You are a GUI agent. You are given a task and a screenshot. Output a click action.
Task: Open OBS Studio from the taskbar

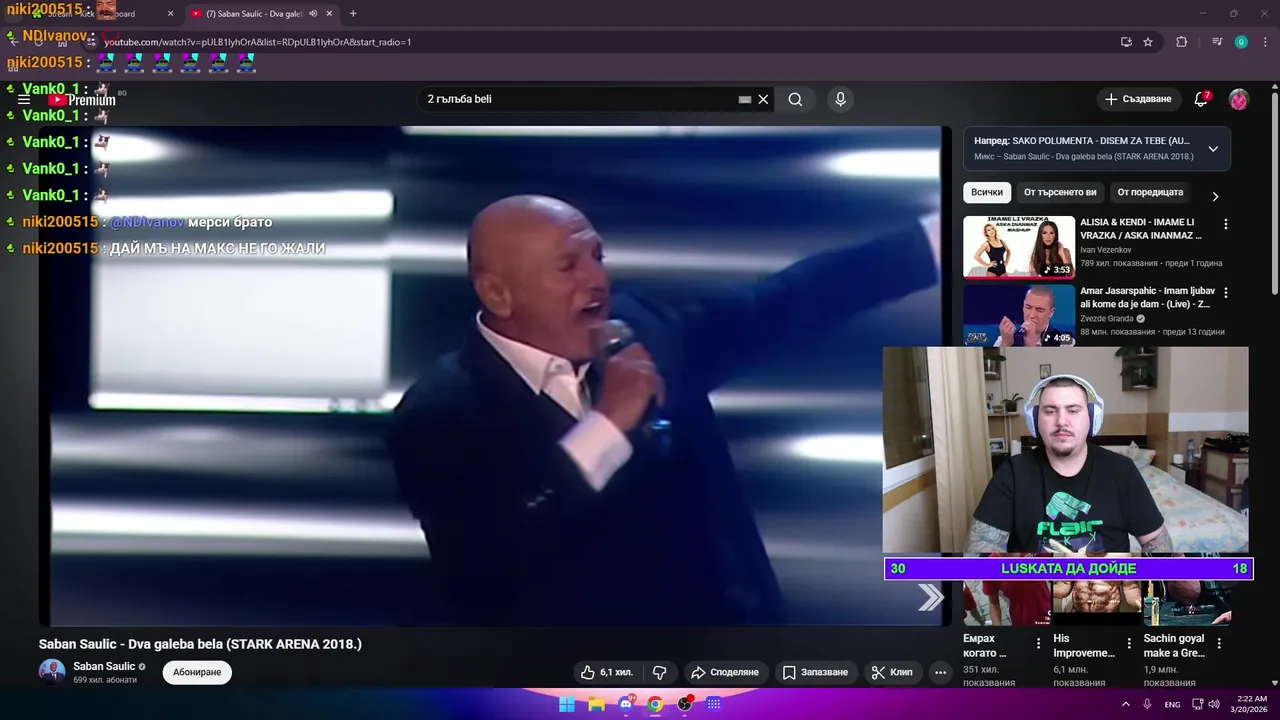coord(685,704)
